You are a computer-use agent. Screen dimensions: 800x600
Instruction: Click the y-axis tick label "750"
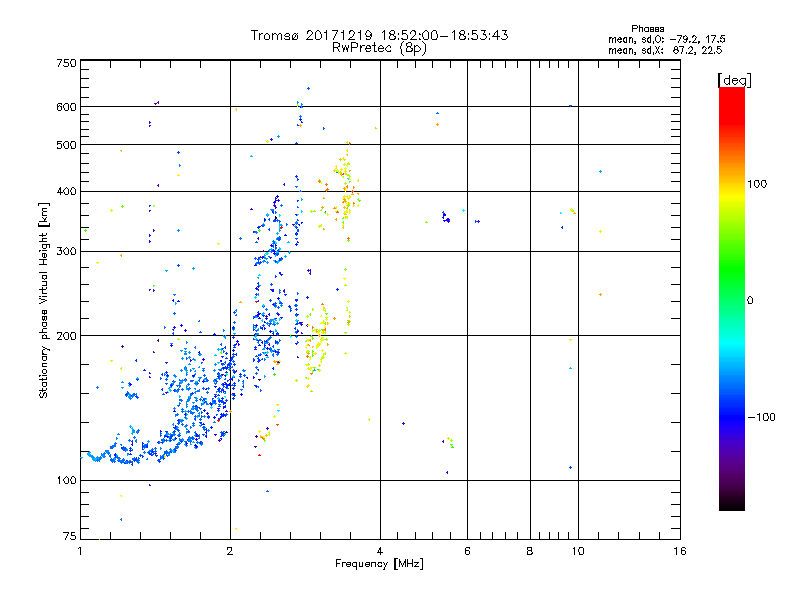[x=66, y=63]
